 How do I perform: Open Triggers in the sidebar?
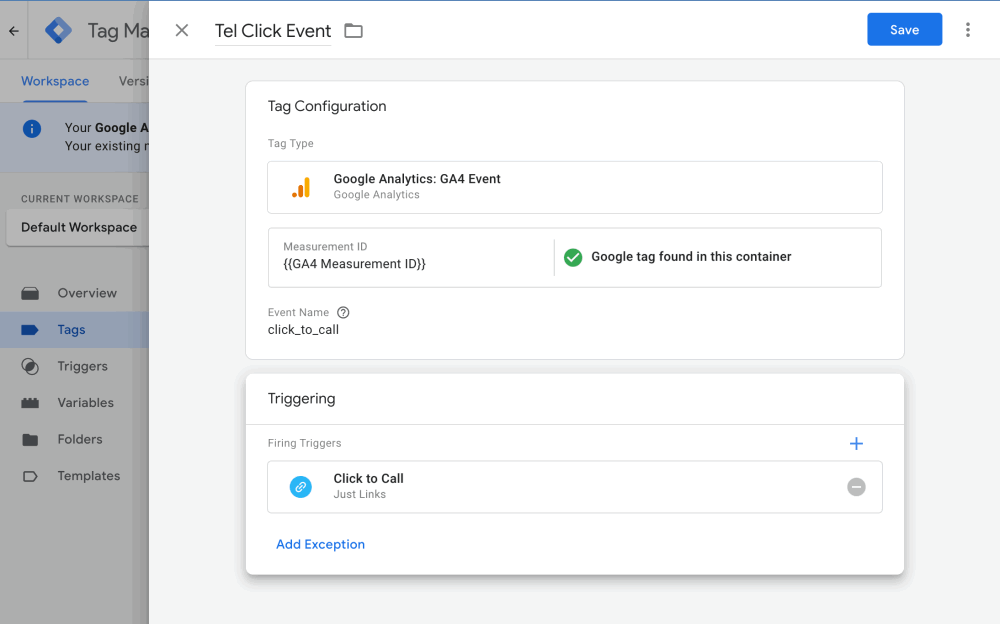74,366
